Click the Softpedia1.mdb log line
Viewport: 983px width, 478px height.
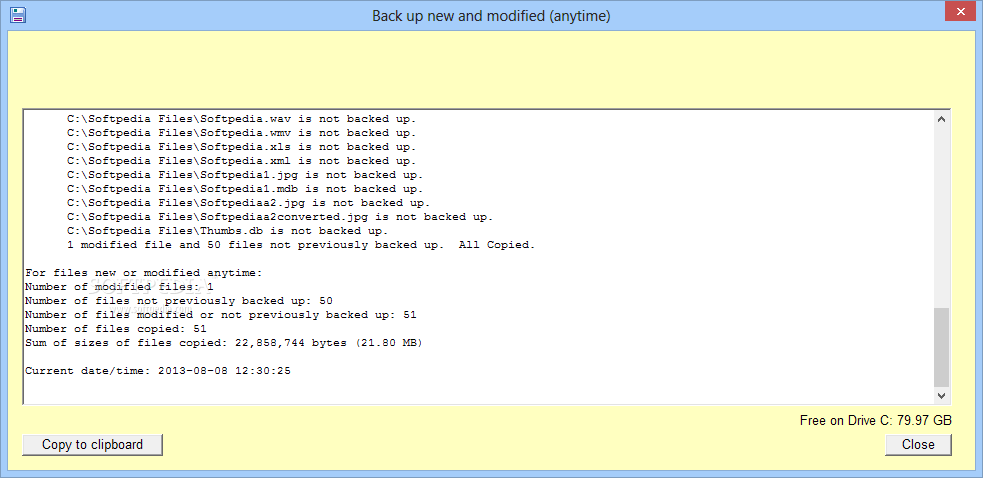[245, 189]
